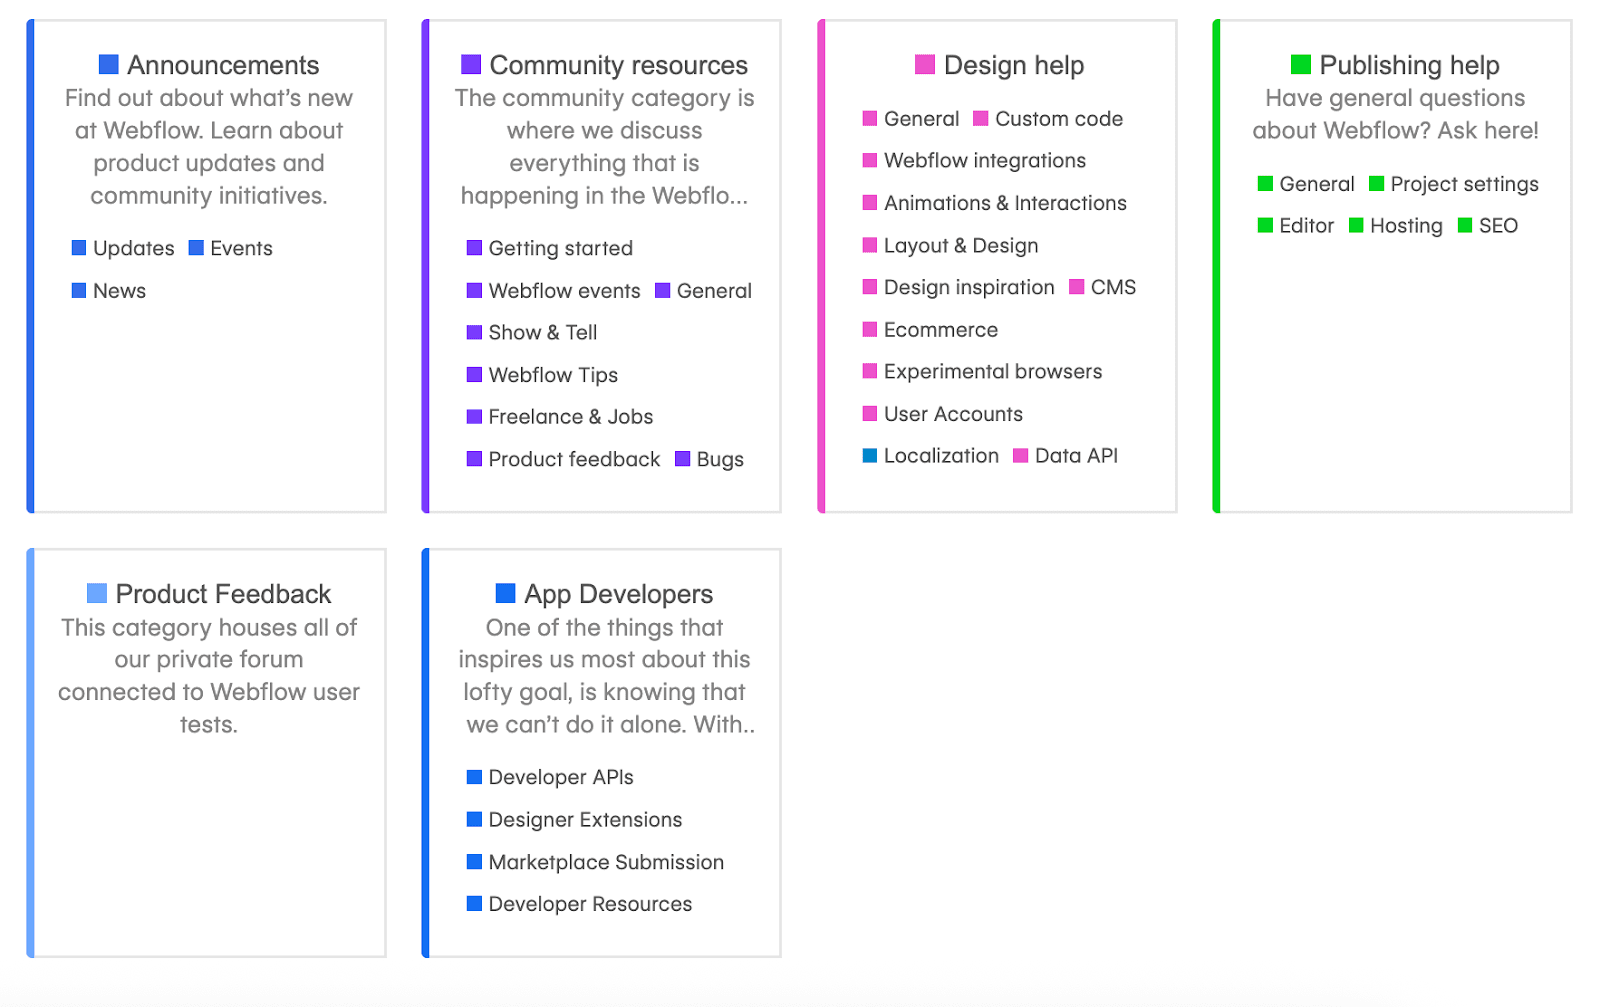The image size is (1600, 1007).
Task: Click the blue square icon beside News
Action: coord(79,290)
